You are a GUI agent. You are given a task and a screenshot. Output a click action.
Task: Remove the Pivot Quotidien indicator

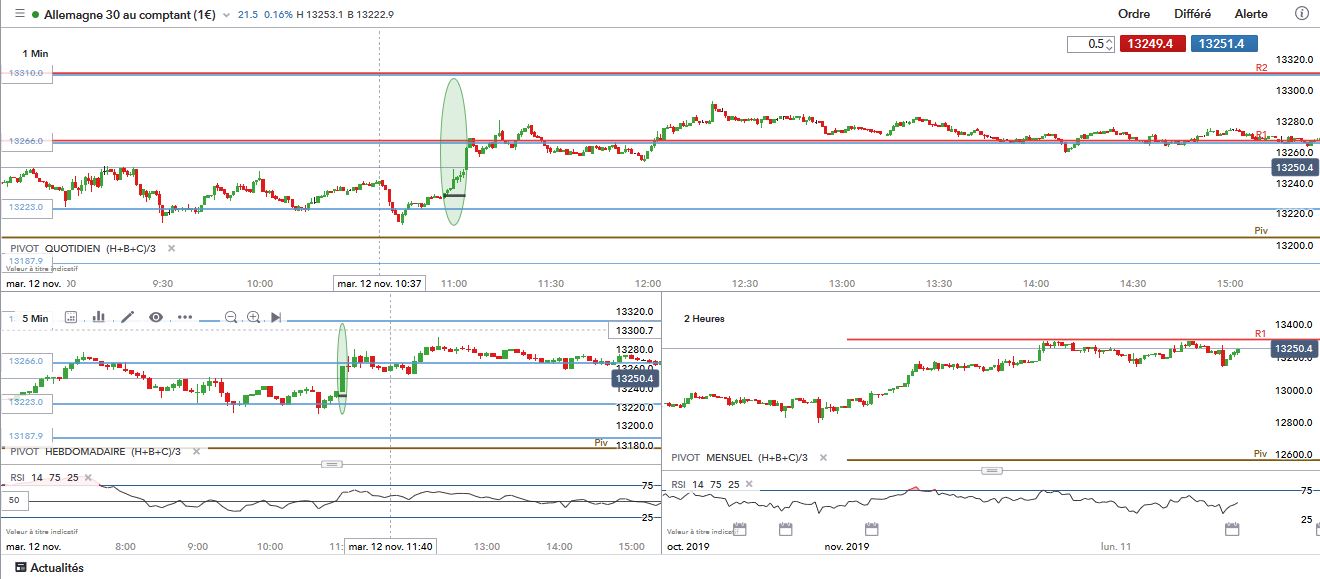click(171, 248)
